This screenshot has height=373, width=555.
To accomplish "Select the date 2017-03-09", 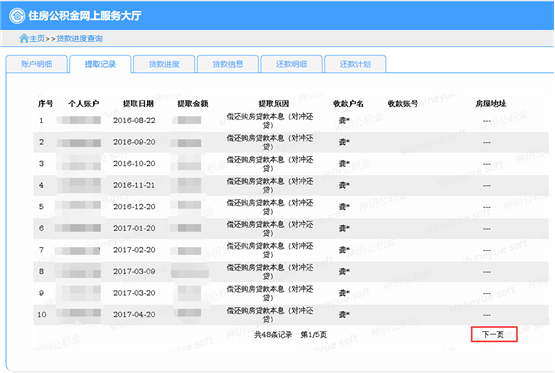I will [x=134, y=271].
